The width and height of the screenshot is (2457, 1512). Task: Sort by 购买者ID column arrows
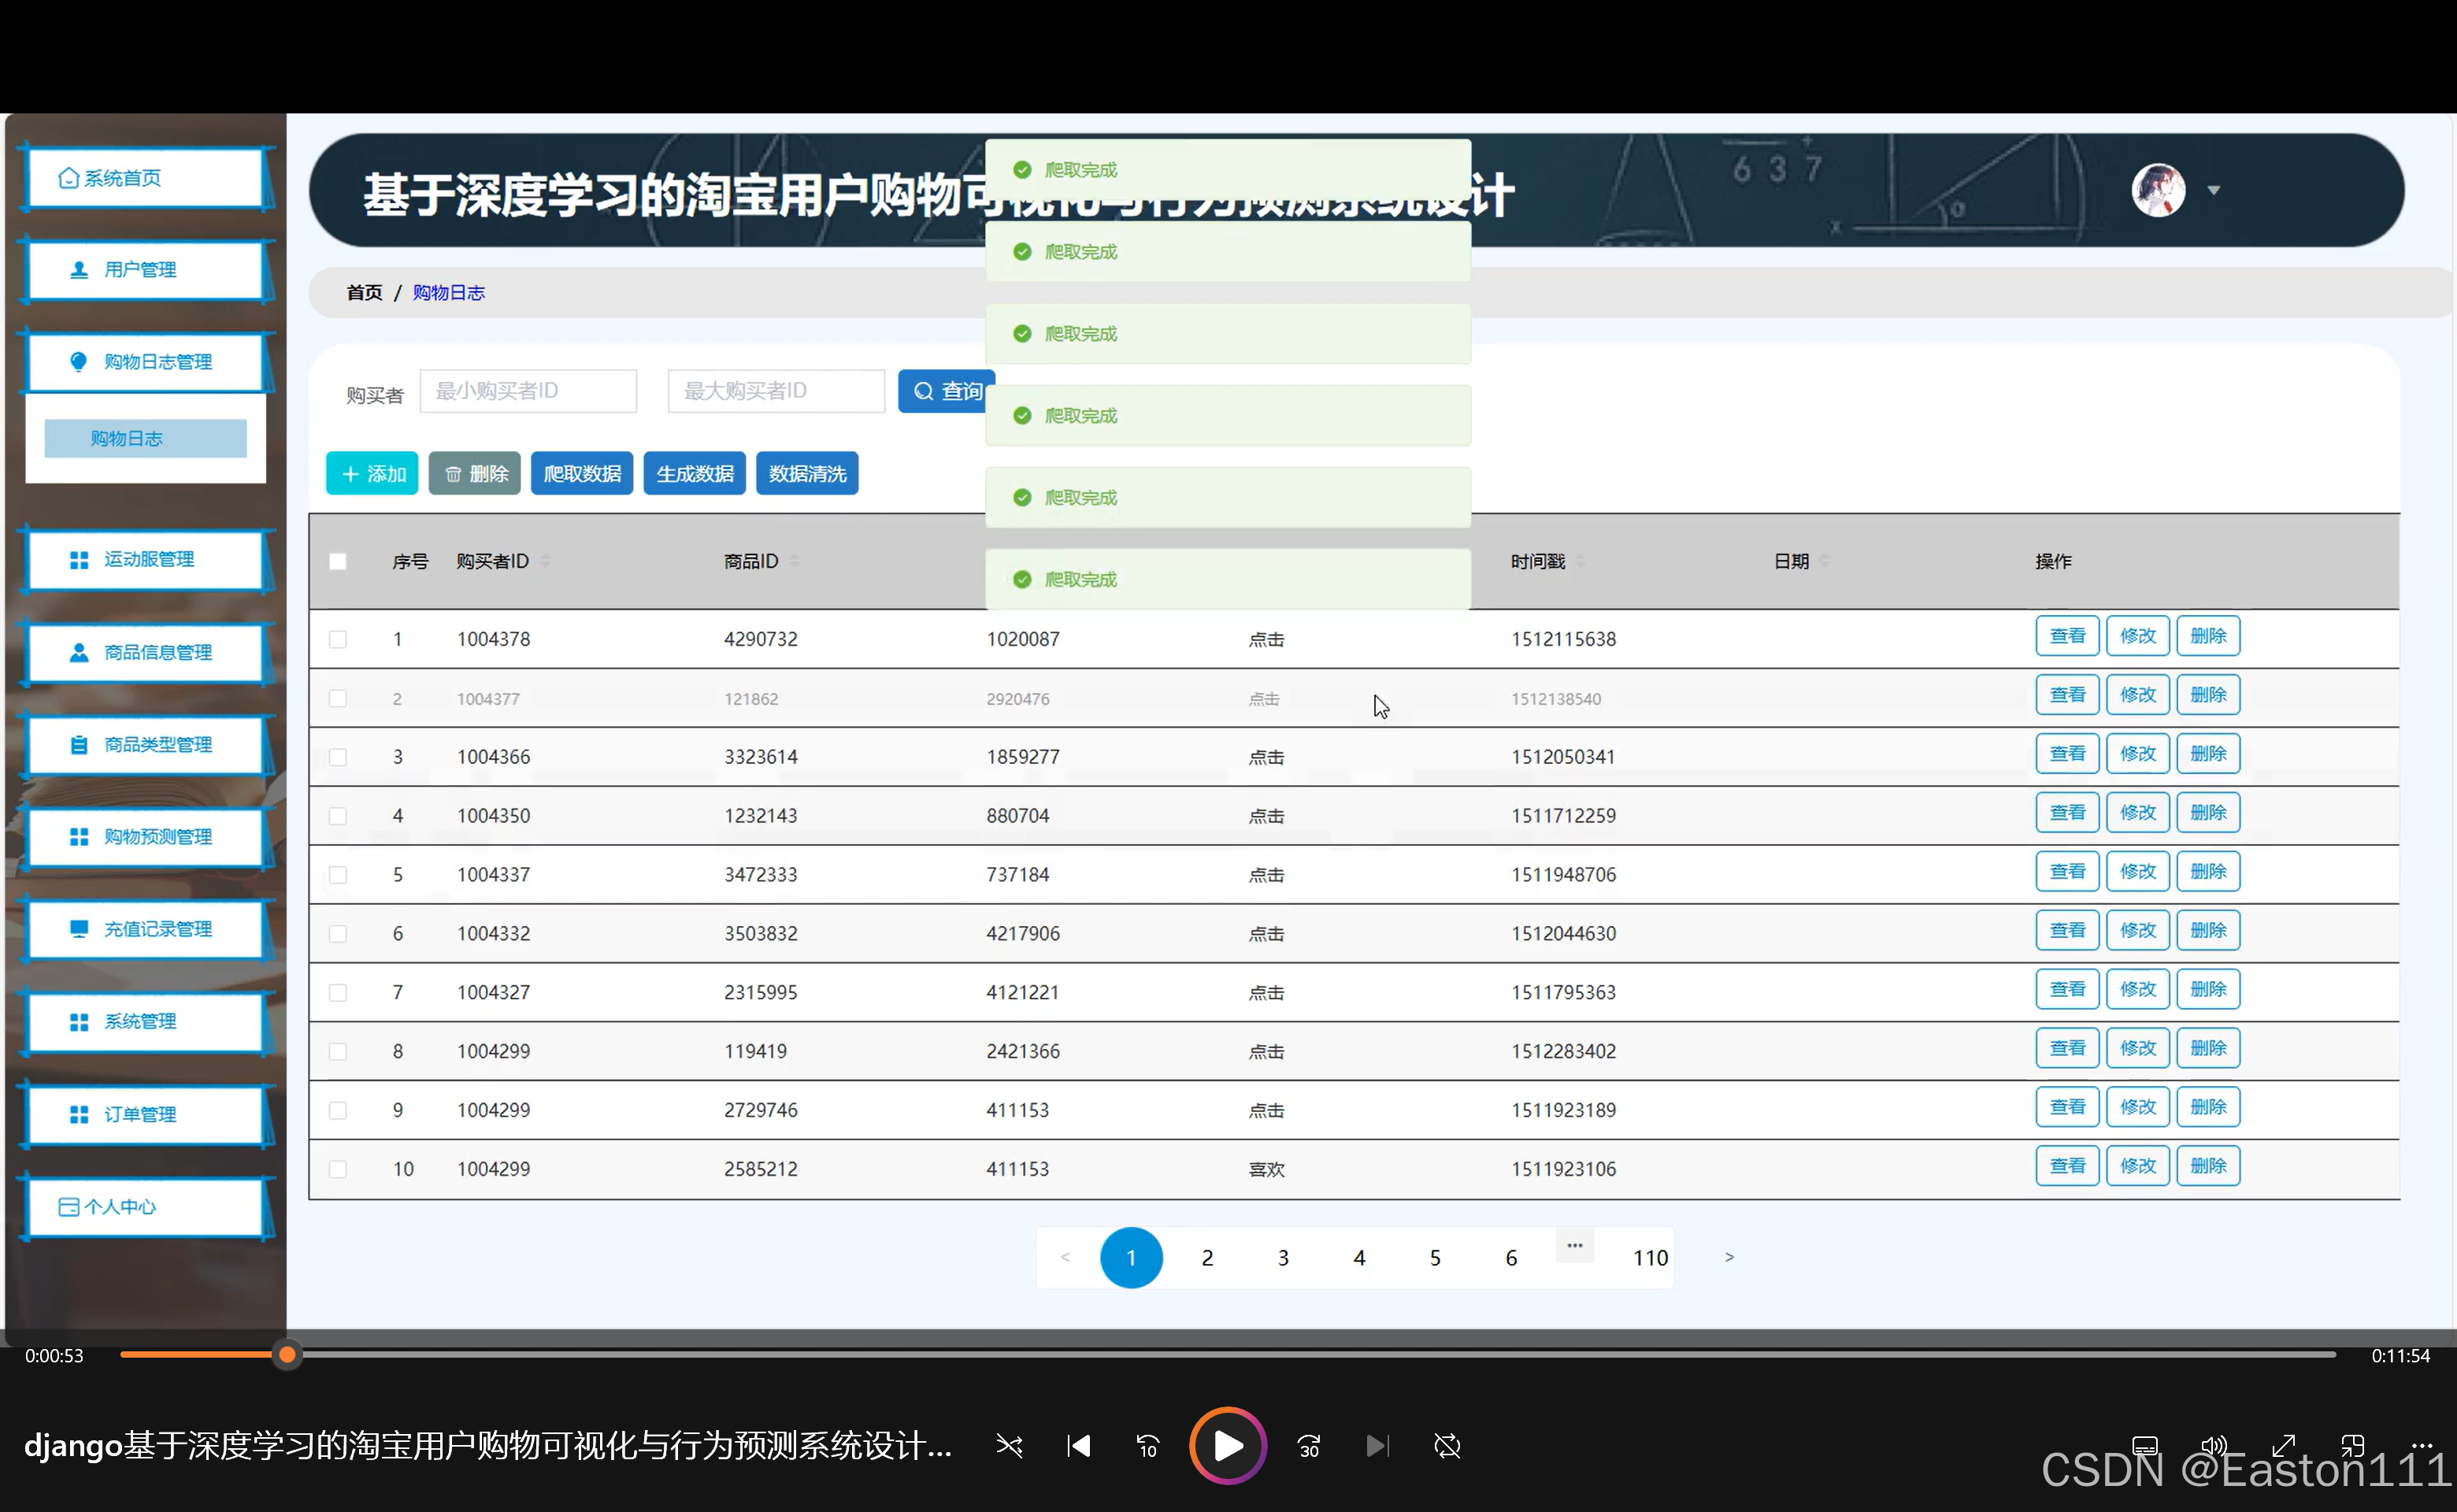545,561
